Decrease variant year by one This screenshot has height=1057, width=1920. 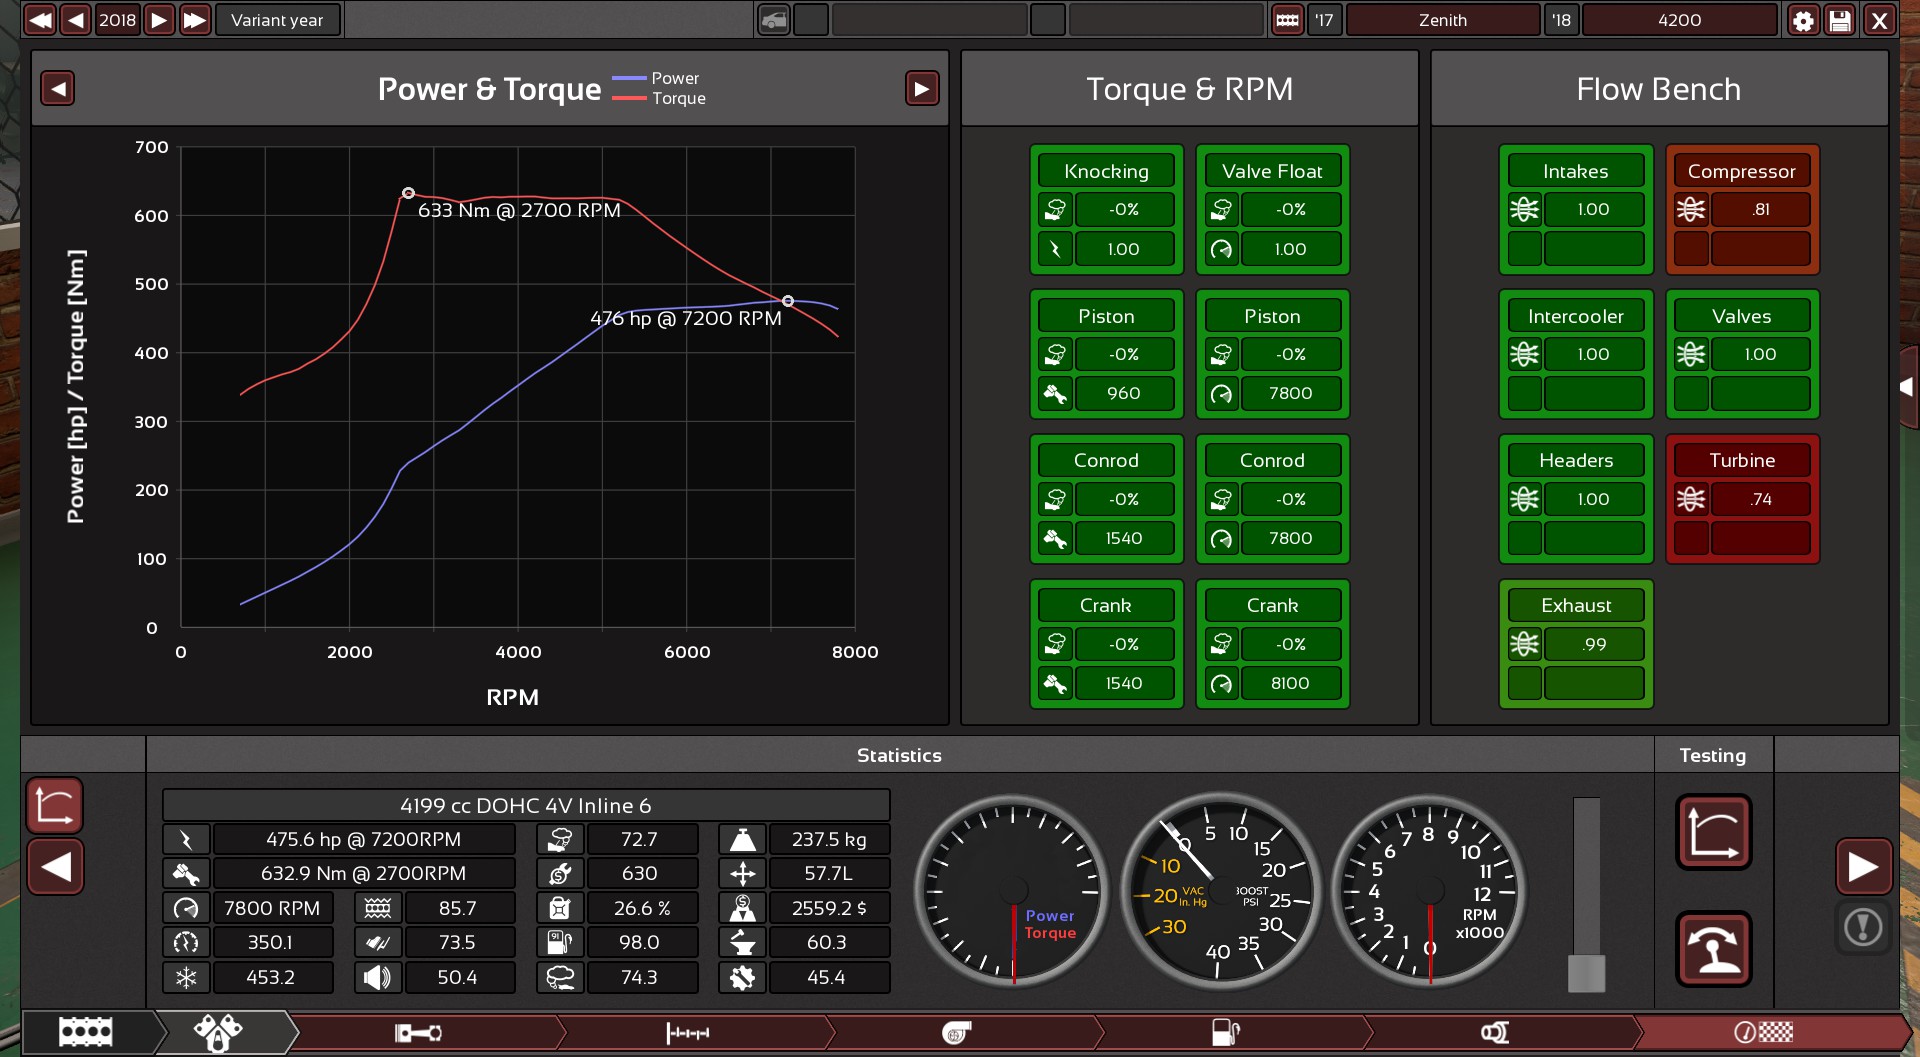tap(76, 20)
